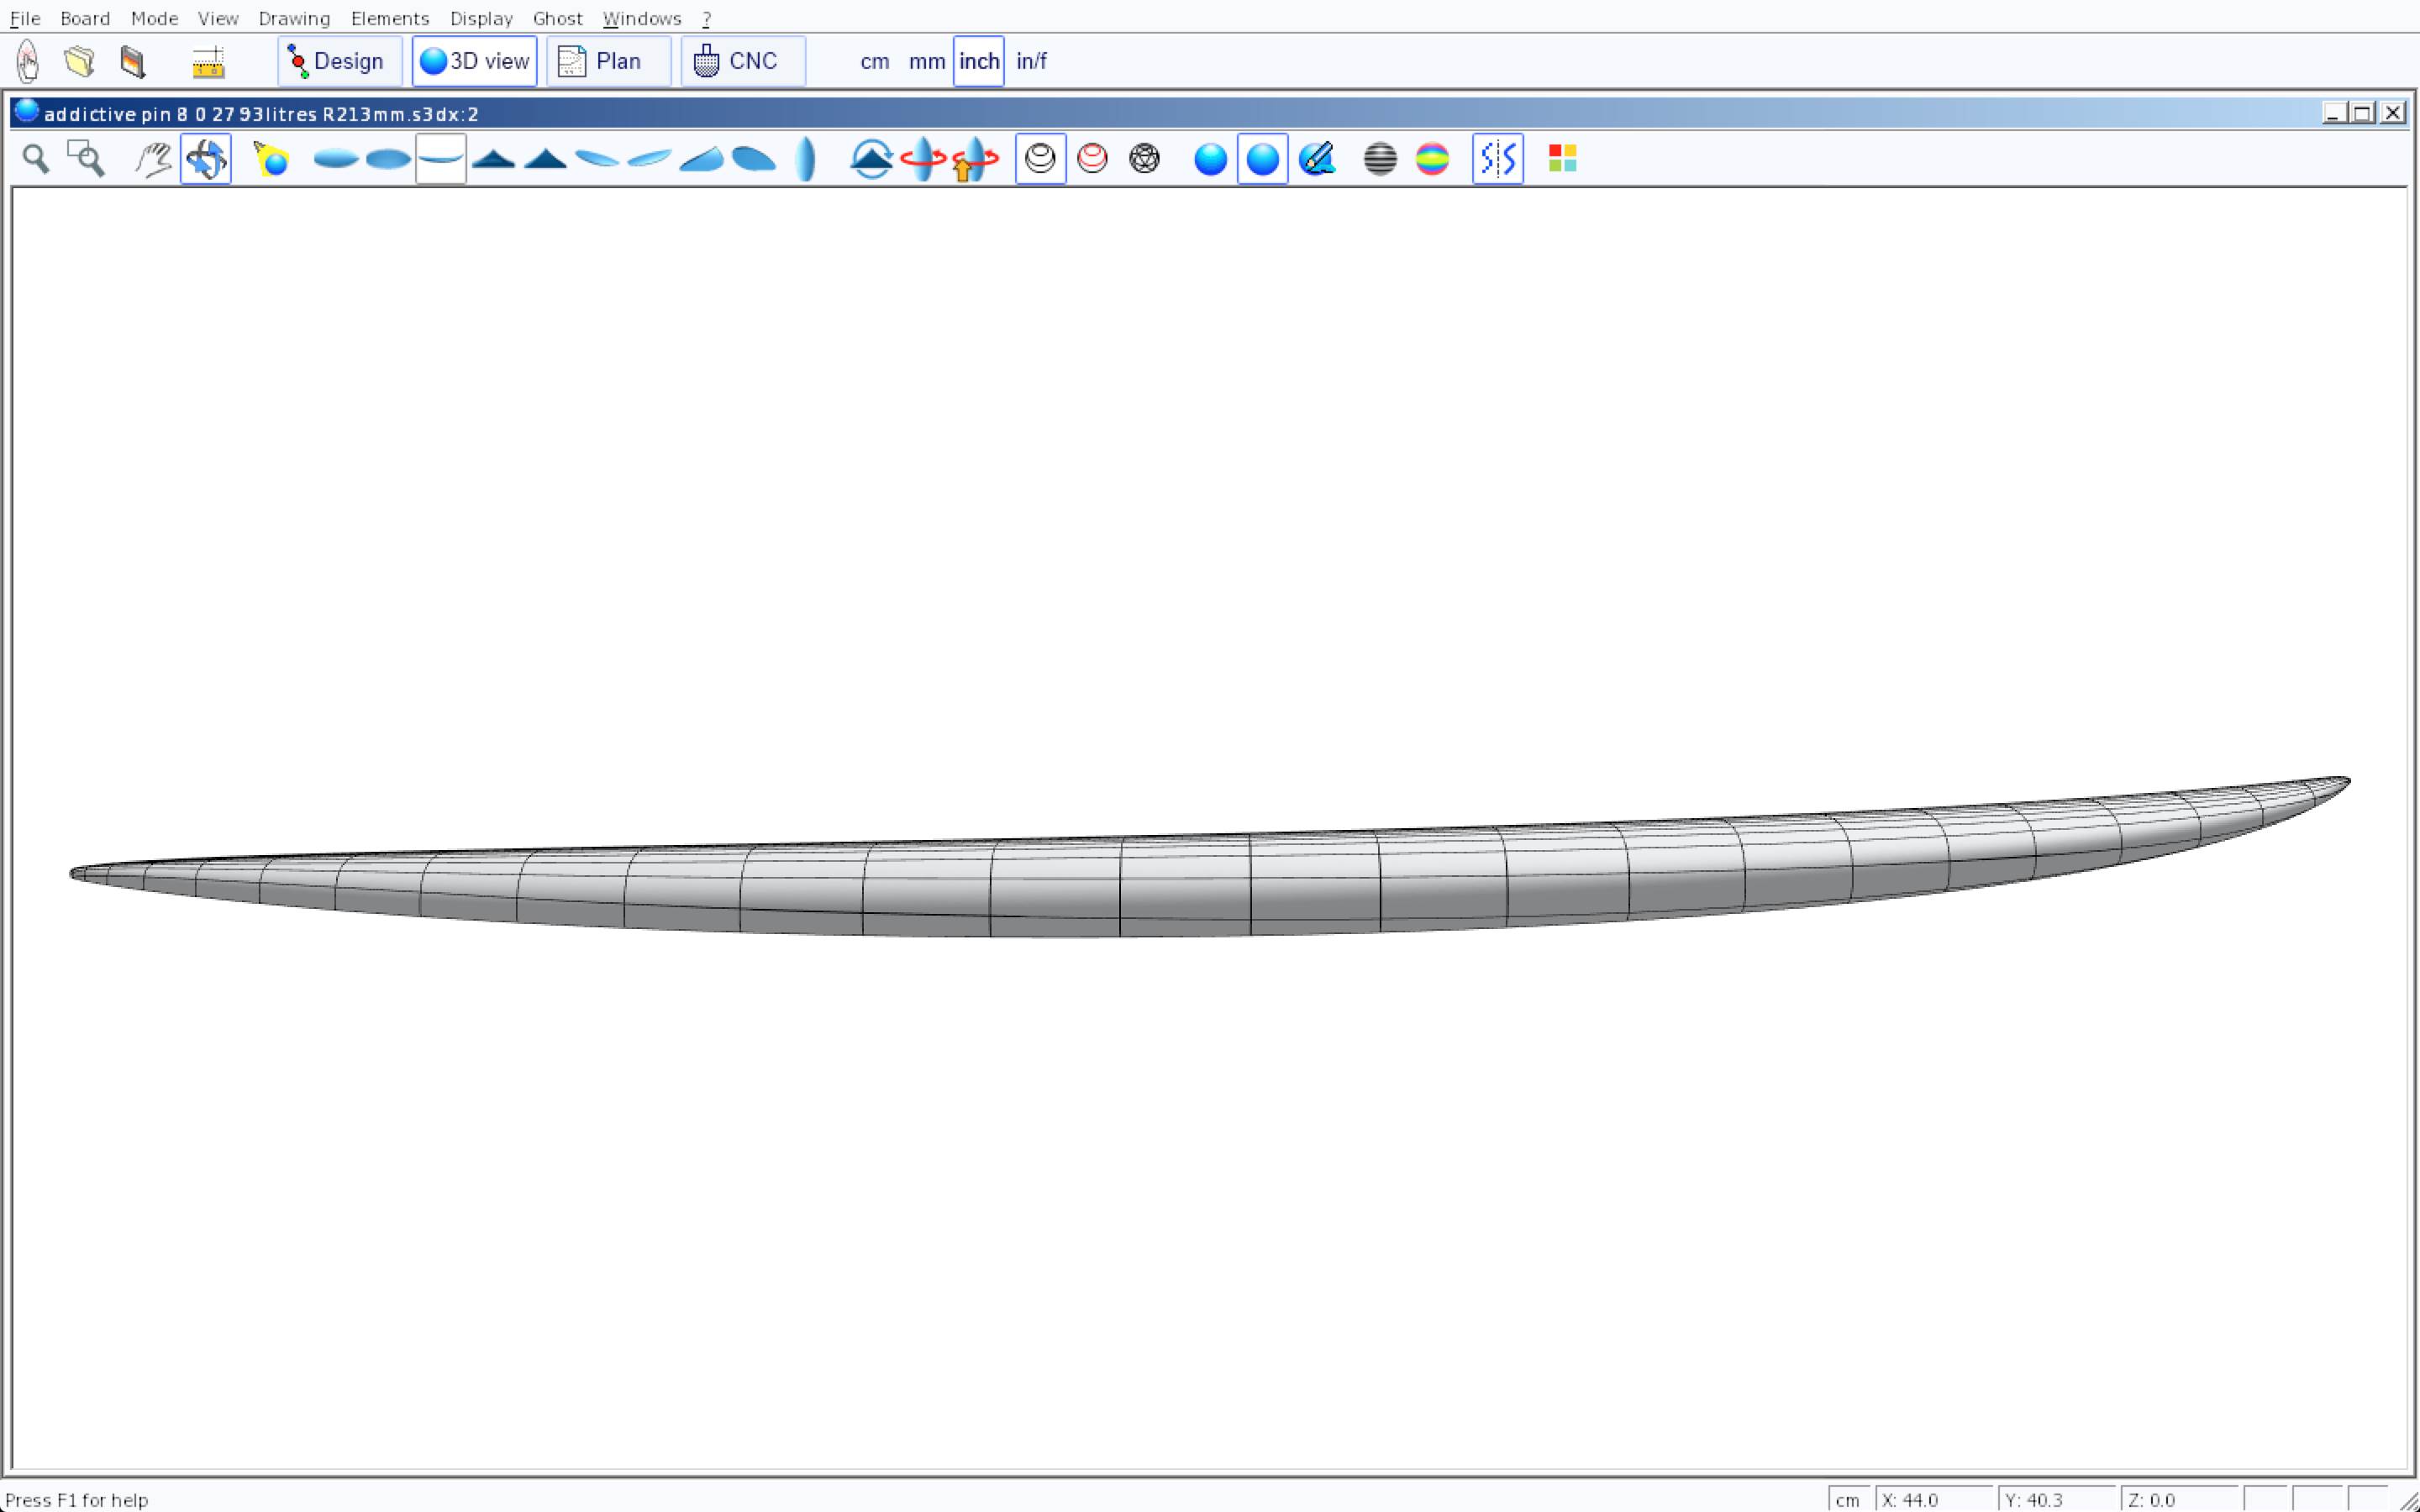Click the spotlight light source icon
The image size is (2420, 1512).
(271, 159)
